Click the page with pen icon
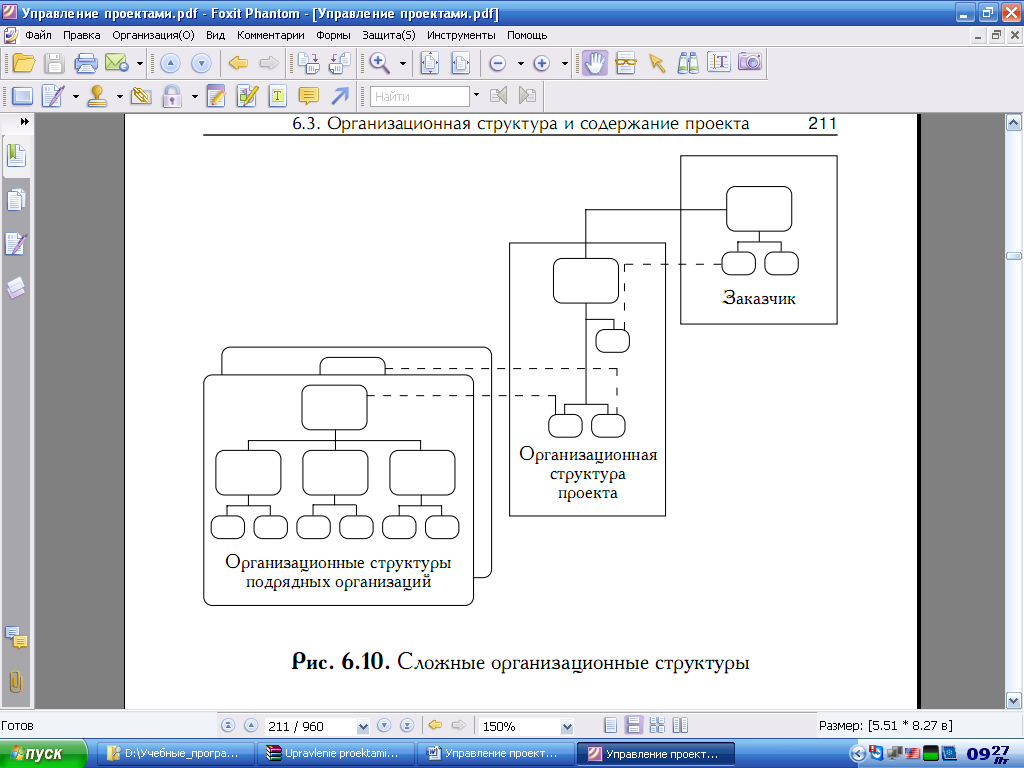1024x768 pixels. click(x=52, y=97)
